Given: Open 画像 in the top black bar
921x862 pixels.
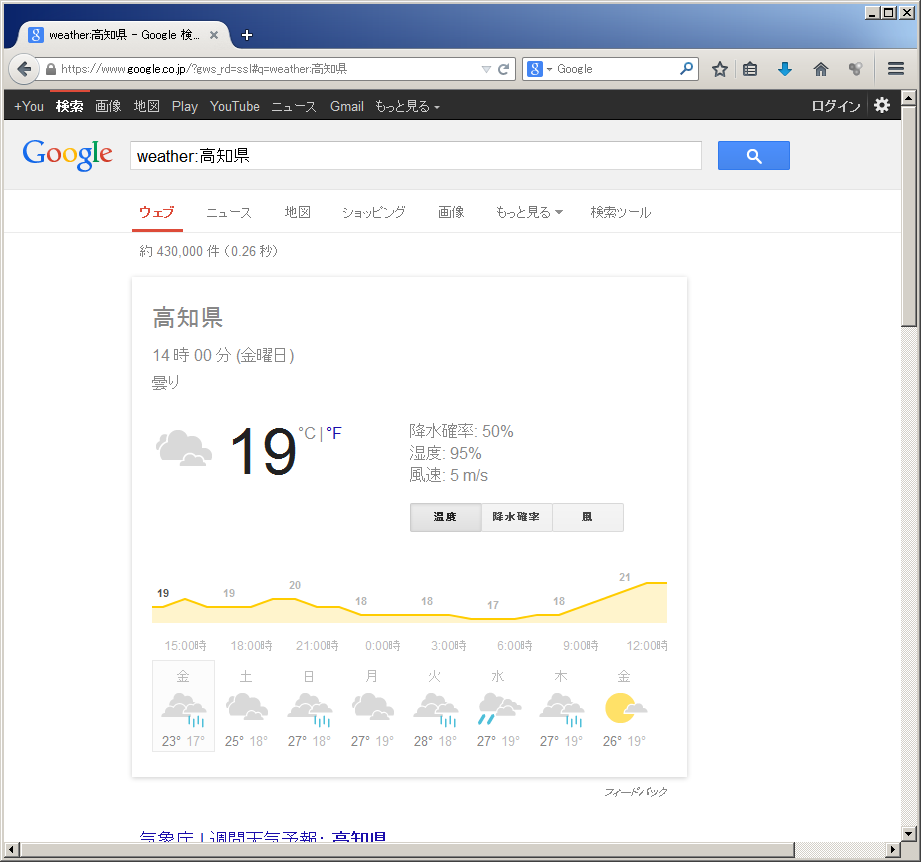Looking at the screenshot, I should pos(108,106).
